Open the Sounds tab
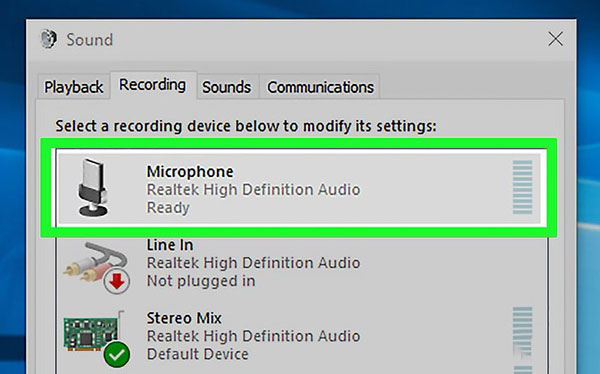This screenshot has height=374, width=600. 227,87
